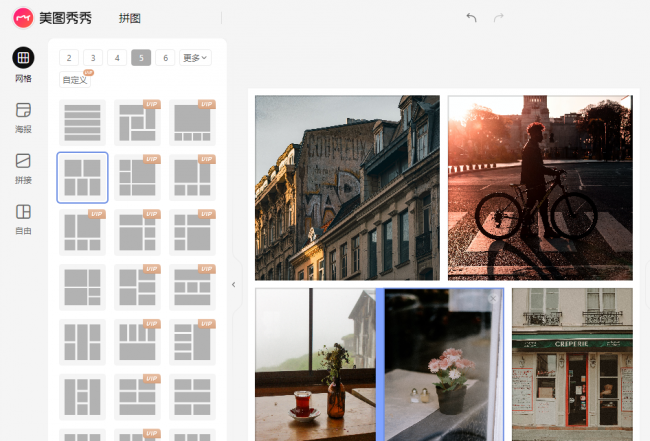
Task: Click the 自定义 custom layout button
Action: point(75,80)
